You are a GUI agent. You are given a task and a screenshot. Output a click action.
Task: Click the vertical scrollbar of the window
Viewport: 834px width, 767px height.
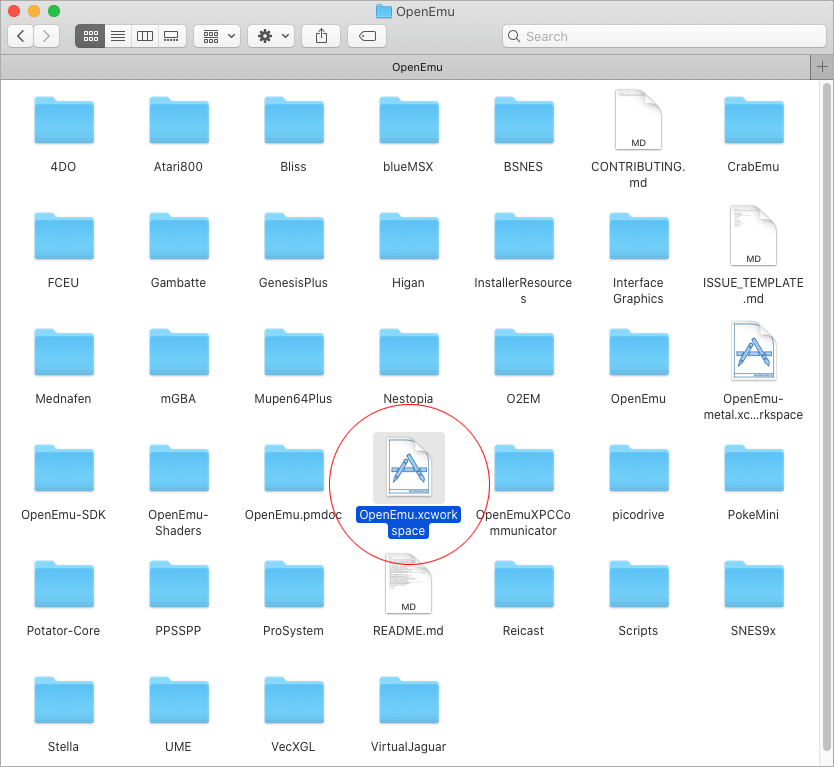point(826,415)
